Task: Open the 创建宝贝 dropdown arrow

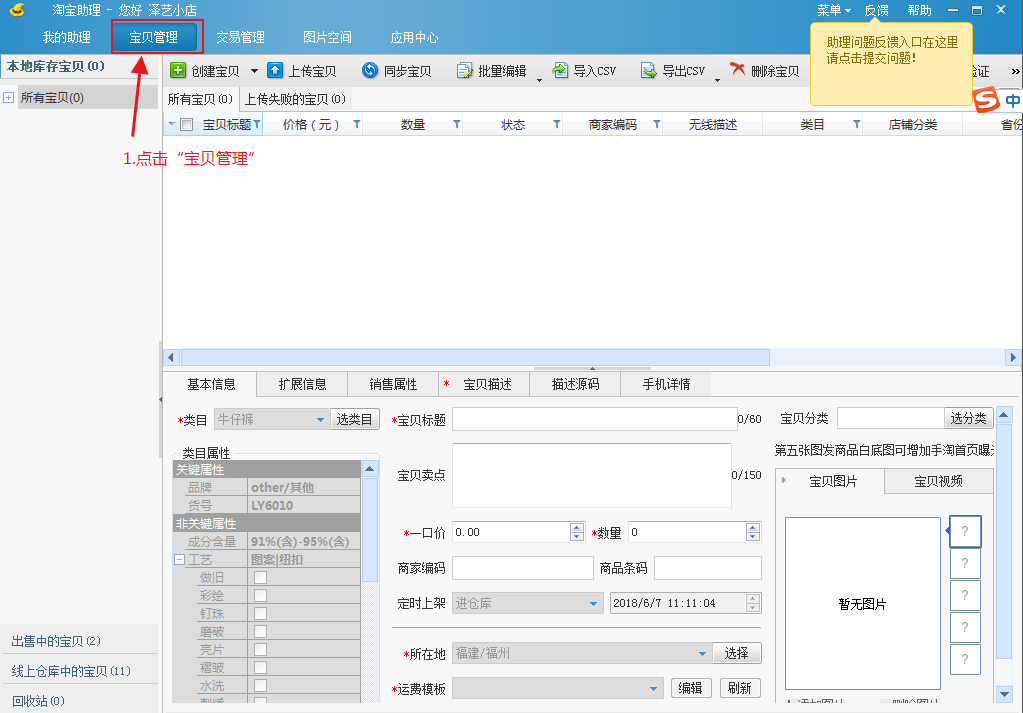Action: (254, 71)
